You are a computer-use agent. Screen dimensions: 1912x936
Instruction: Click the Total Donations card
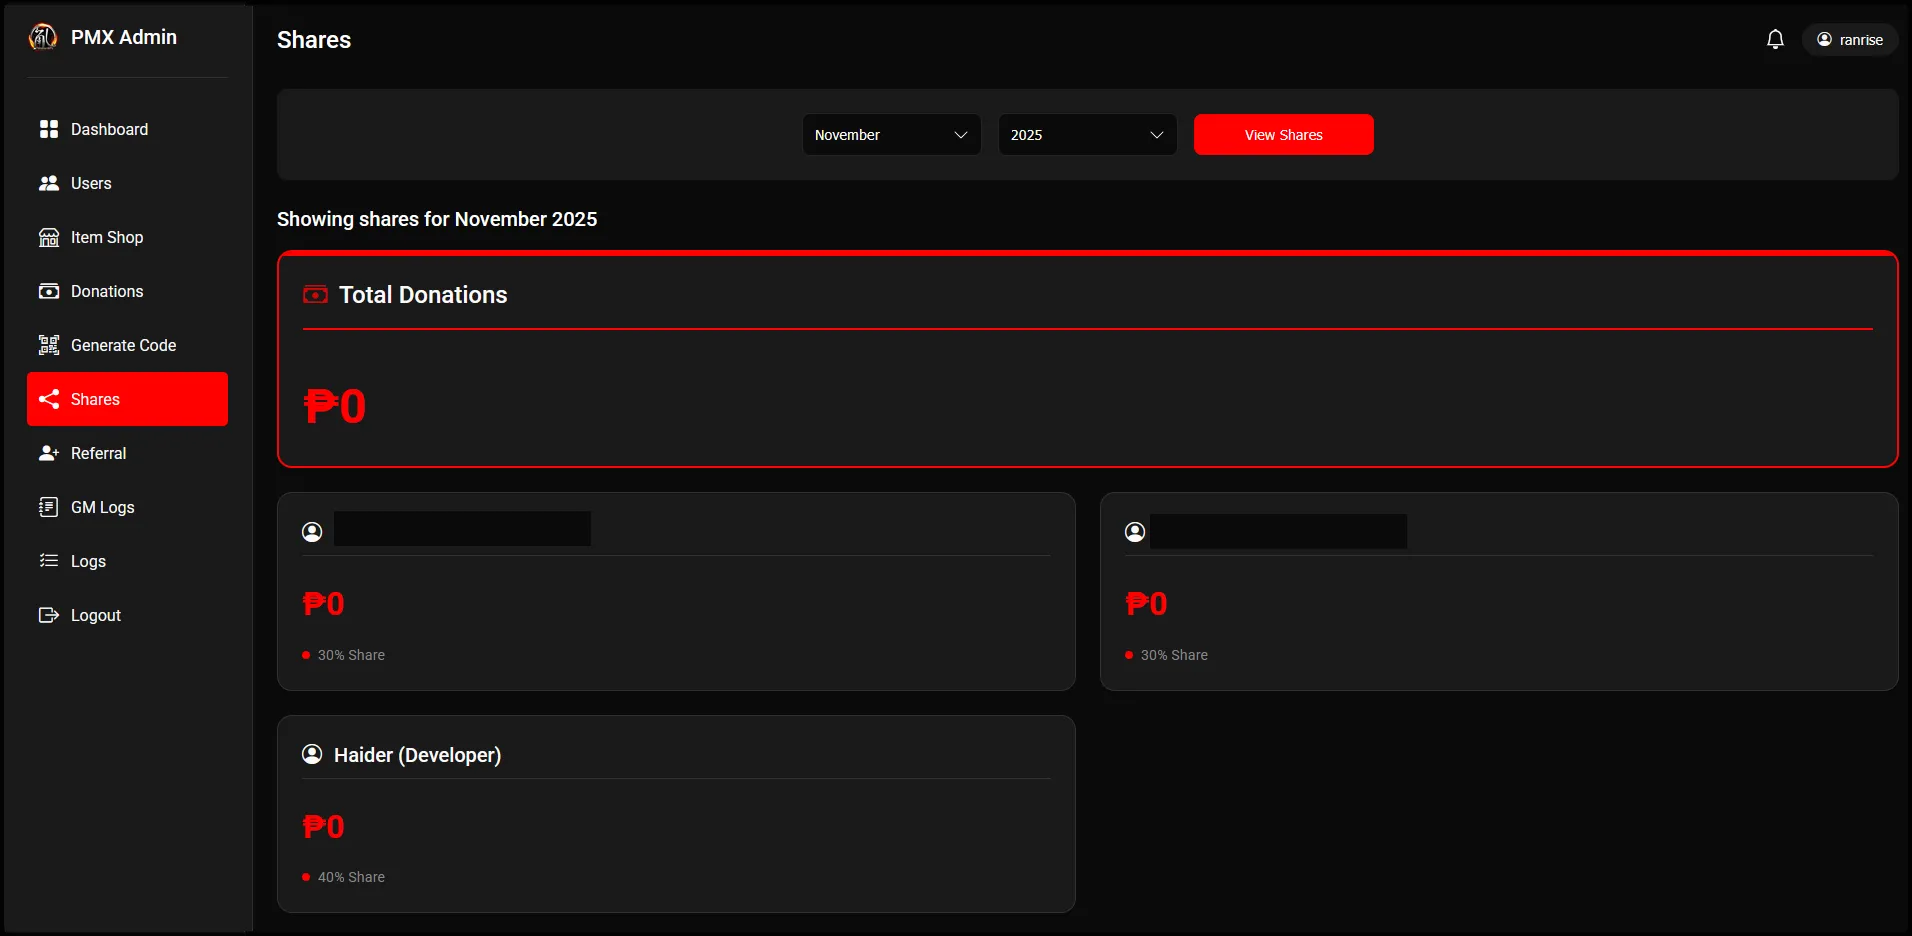1087,360
